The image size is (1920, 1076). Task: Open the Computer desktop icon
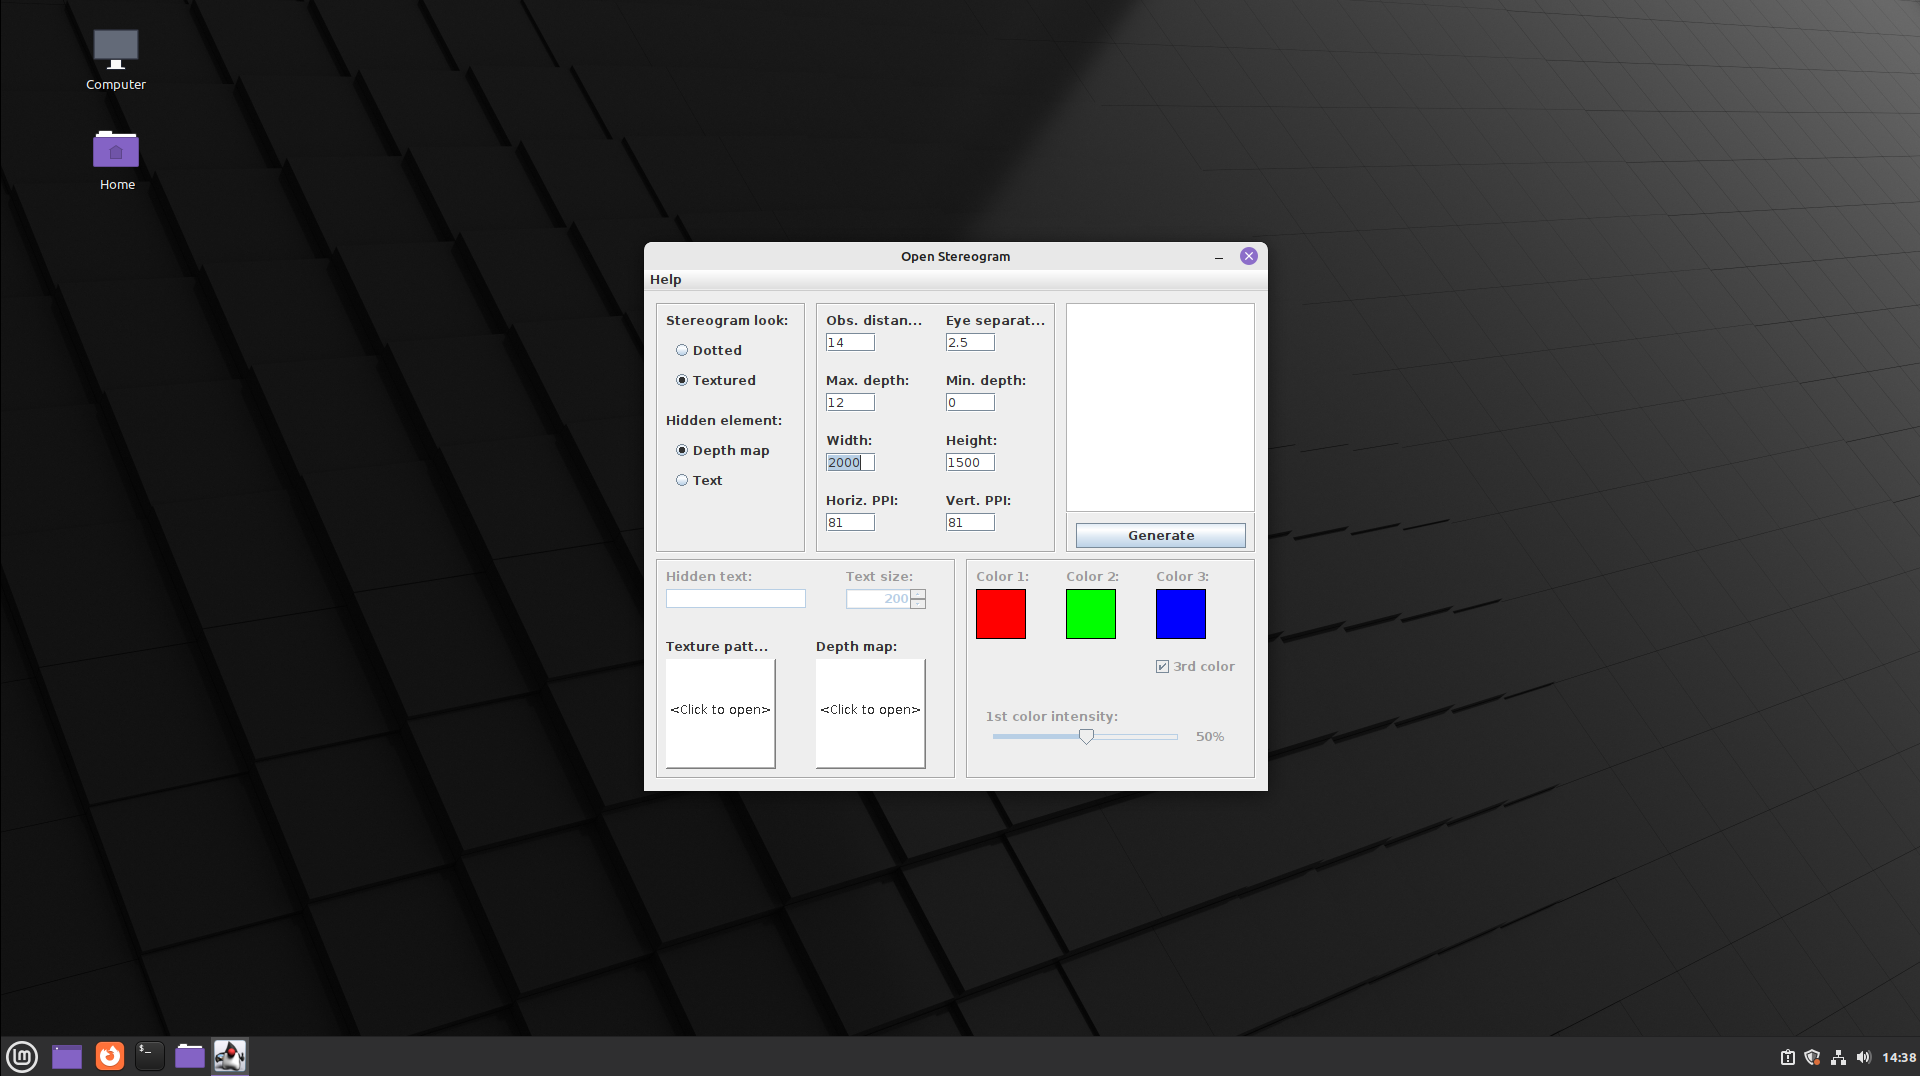(x=115, y=60)
